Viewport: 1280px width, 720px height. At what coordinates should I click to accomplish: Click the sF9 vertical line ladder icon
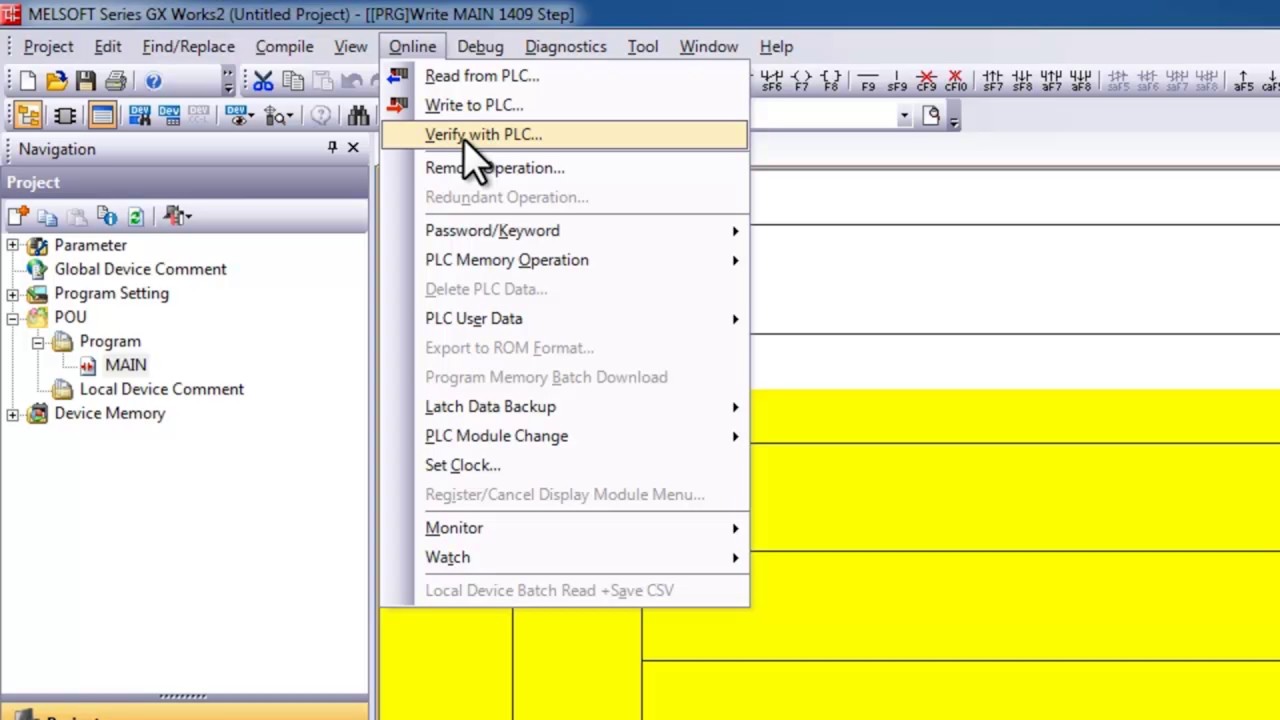click(897, 81)
